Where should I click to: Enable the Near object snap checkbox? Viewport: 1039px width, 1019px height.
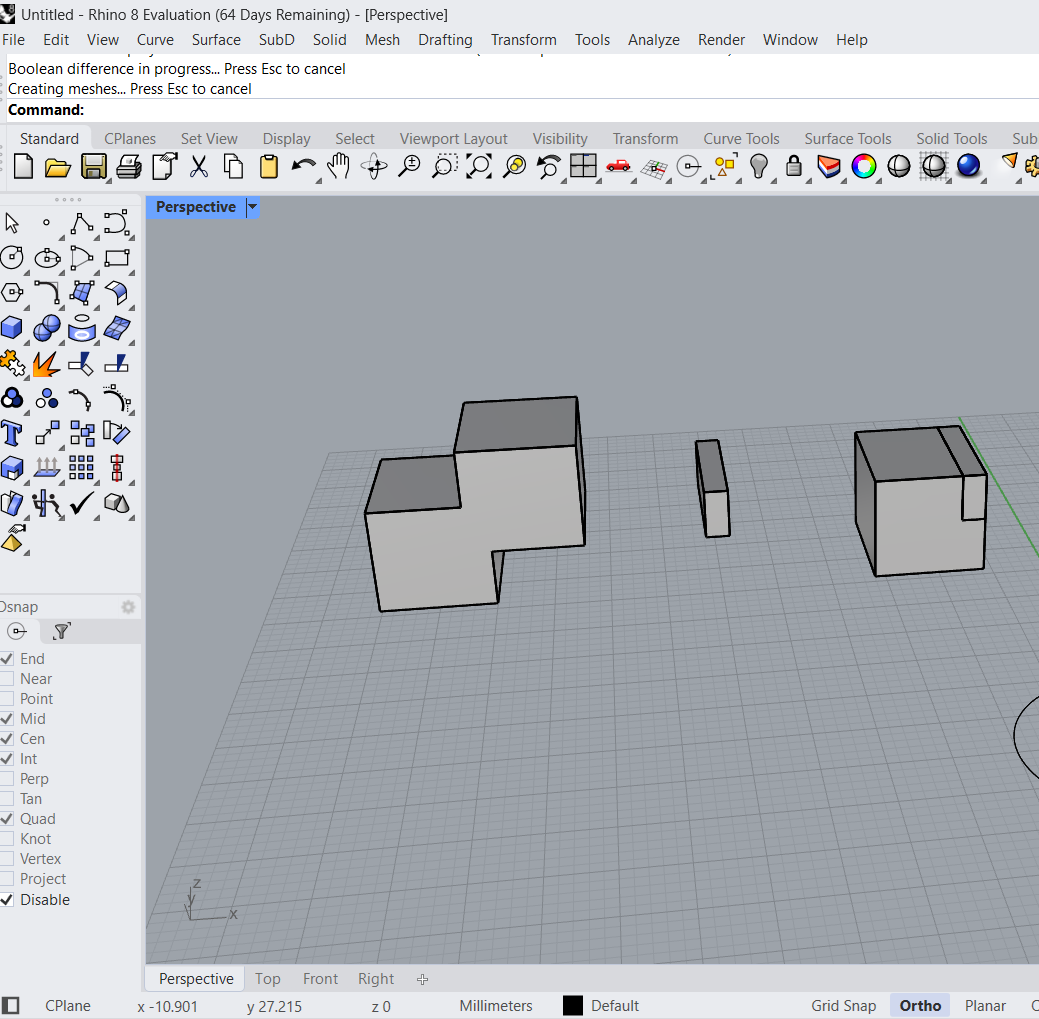8,679
